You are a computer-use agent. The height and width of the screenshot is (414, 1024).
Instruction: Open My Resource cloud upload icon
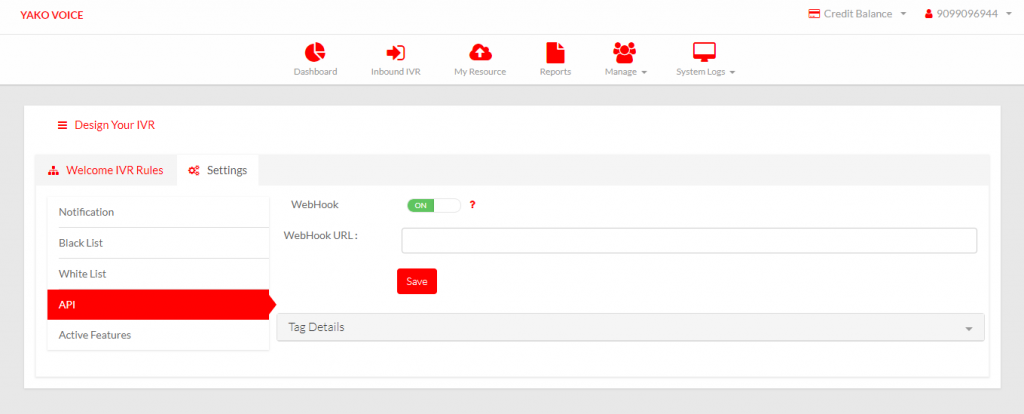480,52
